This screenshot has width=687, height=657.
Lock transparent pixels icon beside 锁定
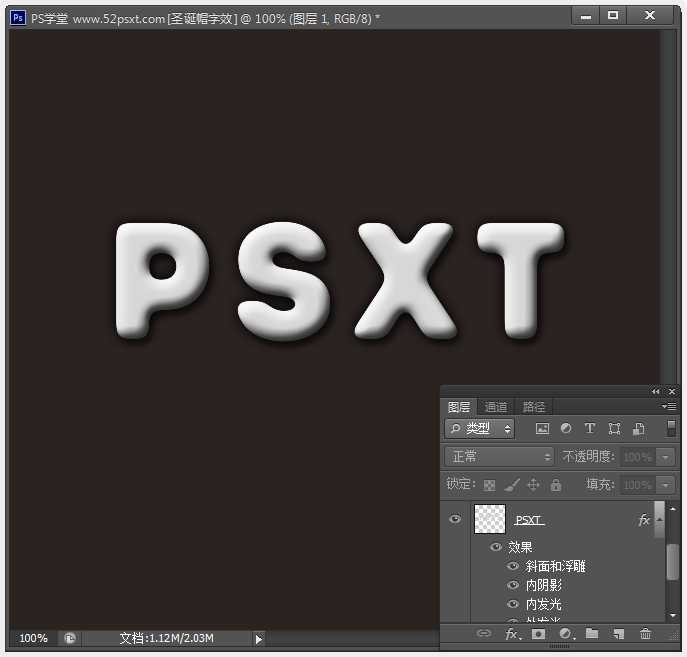489,485
